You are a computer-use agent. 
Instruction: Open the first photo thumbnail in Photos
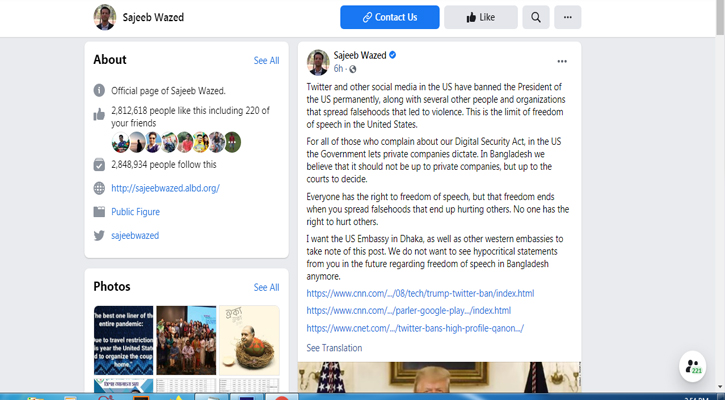click(123, 339)
